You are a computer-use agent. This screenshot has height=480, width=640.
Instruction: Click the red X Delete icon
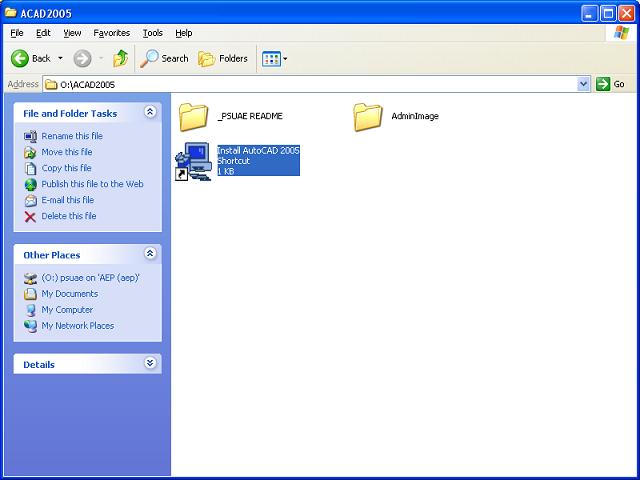click(x=30, y=216)
